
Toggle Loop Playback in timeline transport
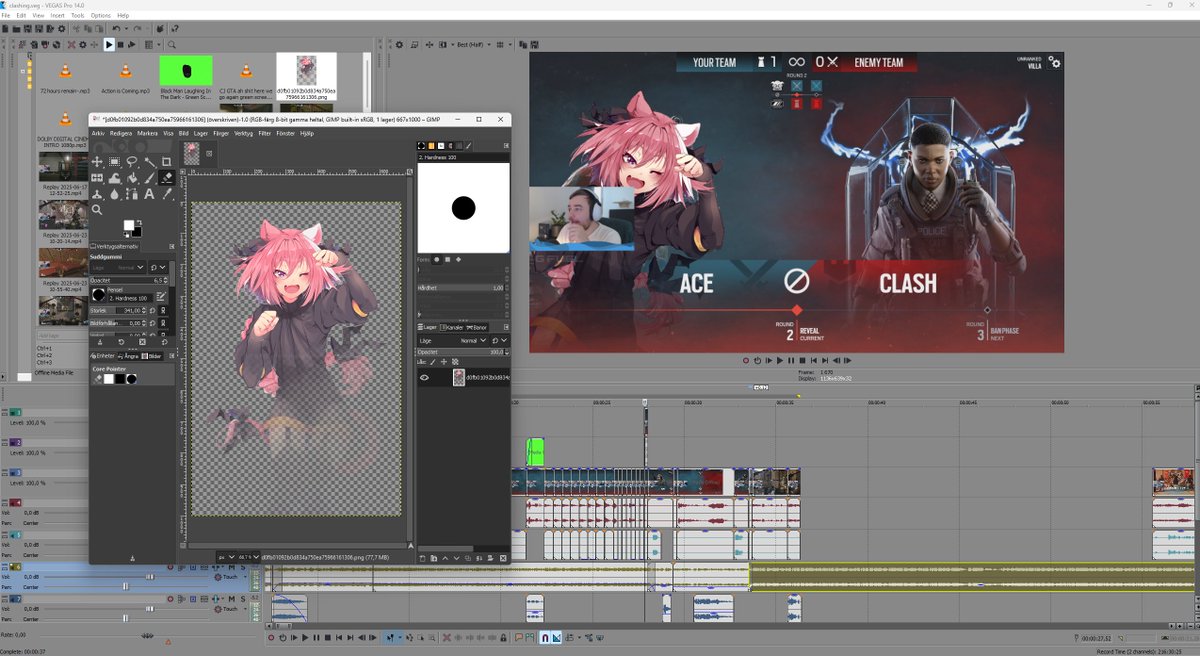(x=282, y=637)
